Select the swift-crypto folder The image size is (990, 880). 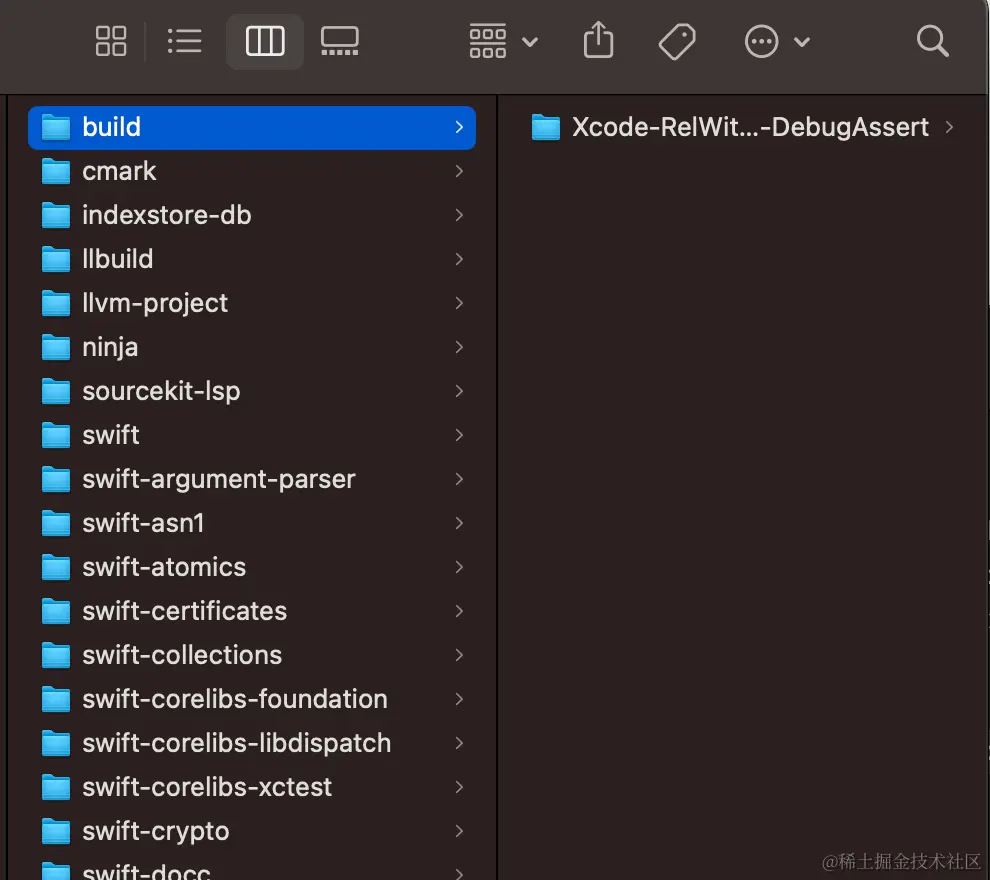[x=252, y=831]
